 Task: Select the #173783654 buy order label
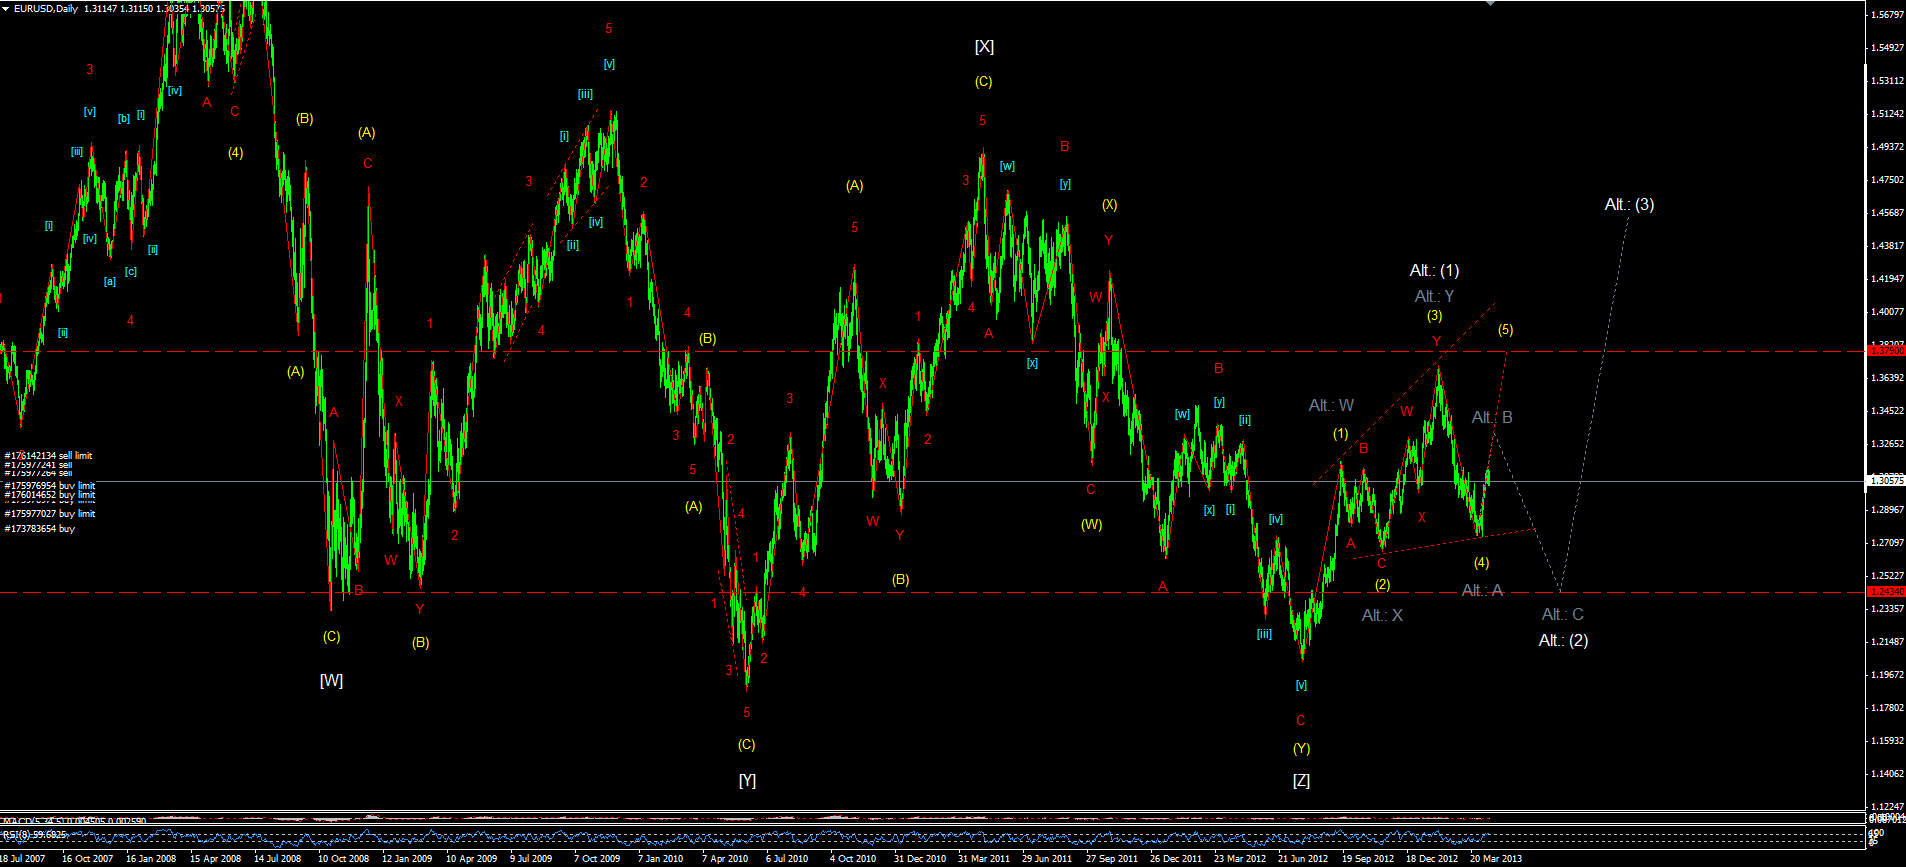click(40, 529)
